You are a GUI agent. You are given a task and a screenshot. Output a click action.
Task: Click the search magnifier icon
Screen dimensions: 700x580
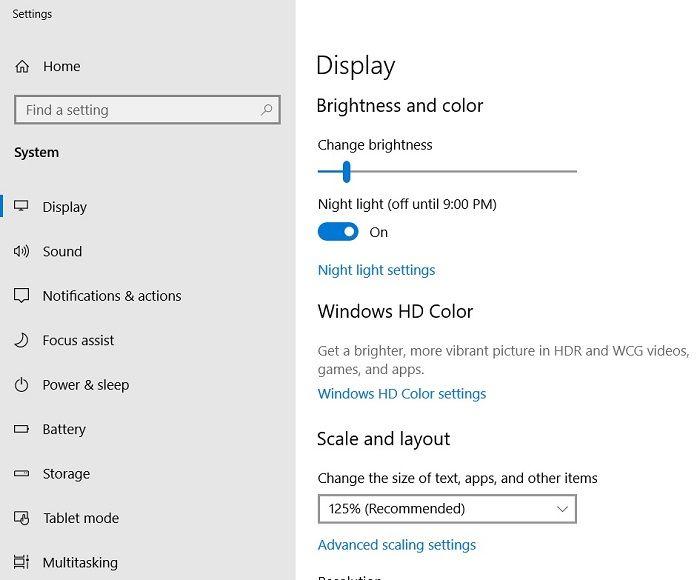point(267,109)
